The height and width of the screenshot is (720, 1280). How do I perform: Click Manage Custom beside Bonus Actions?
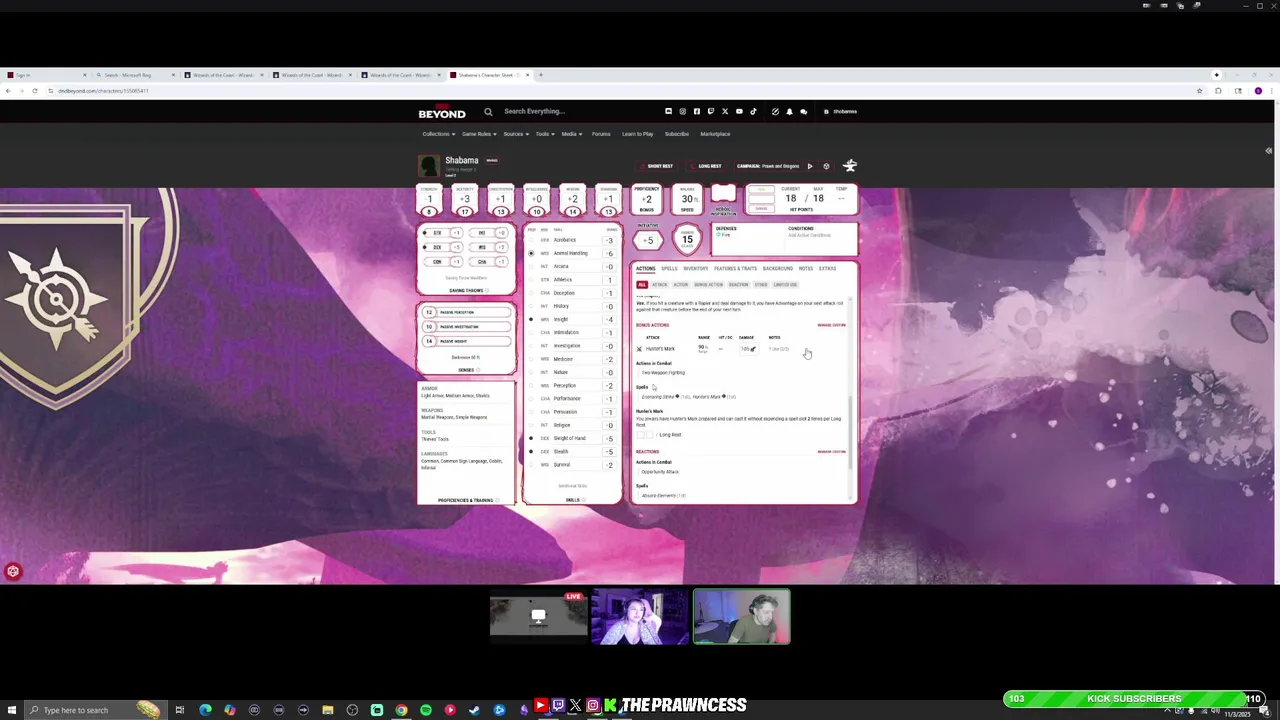coord(831,325)
